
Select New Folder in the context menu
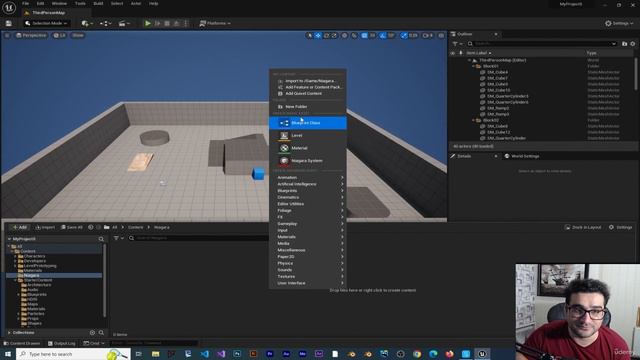click(x=308, y=107)
